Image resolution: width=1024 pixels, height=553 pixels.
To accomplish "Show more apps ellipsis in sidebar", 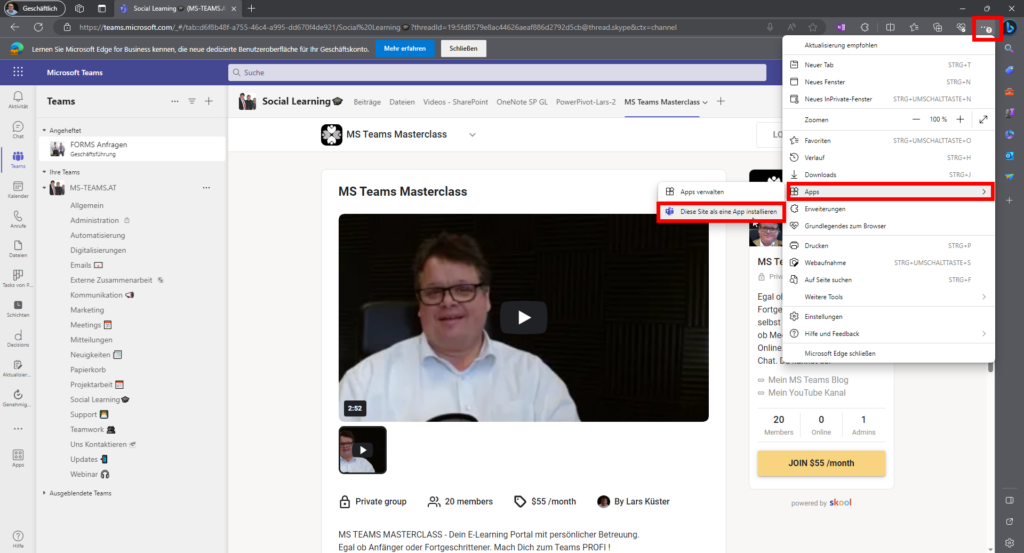I will (x=18, y=429).
